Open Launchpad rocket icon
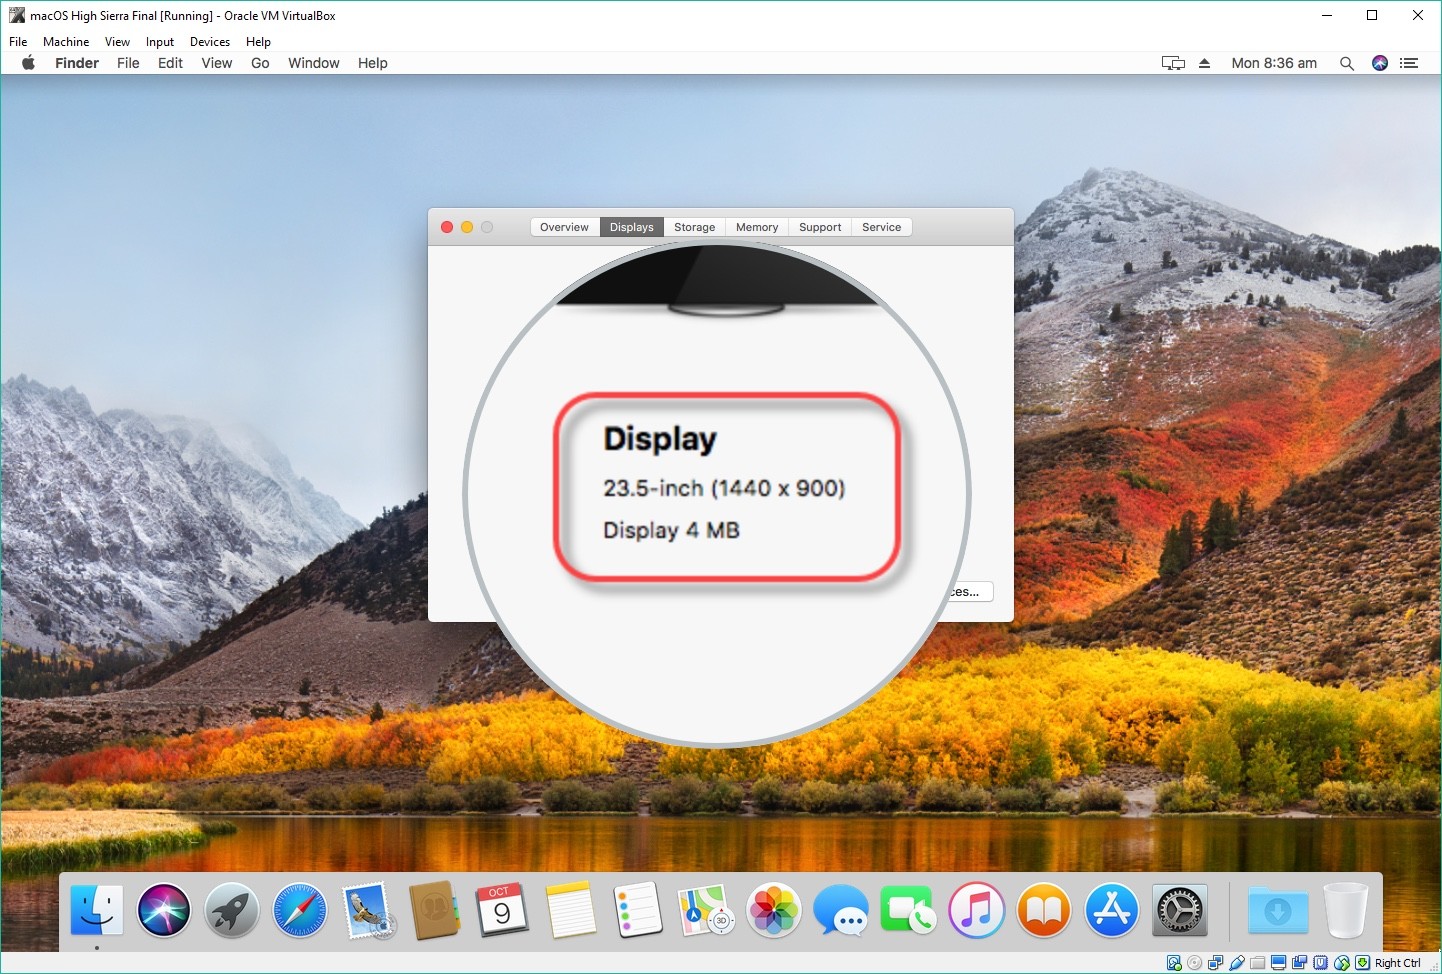Image resolution: width=1442 pixels, height=974 pixels. point(232,911)
